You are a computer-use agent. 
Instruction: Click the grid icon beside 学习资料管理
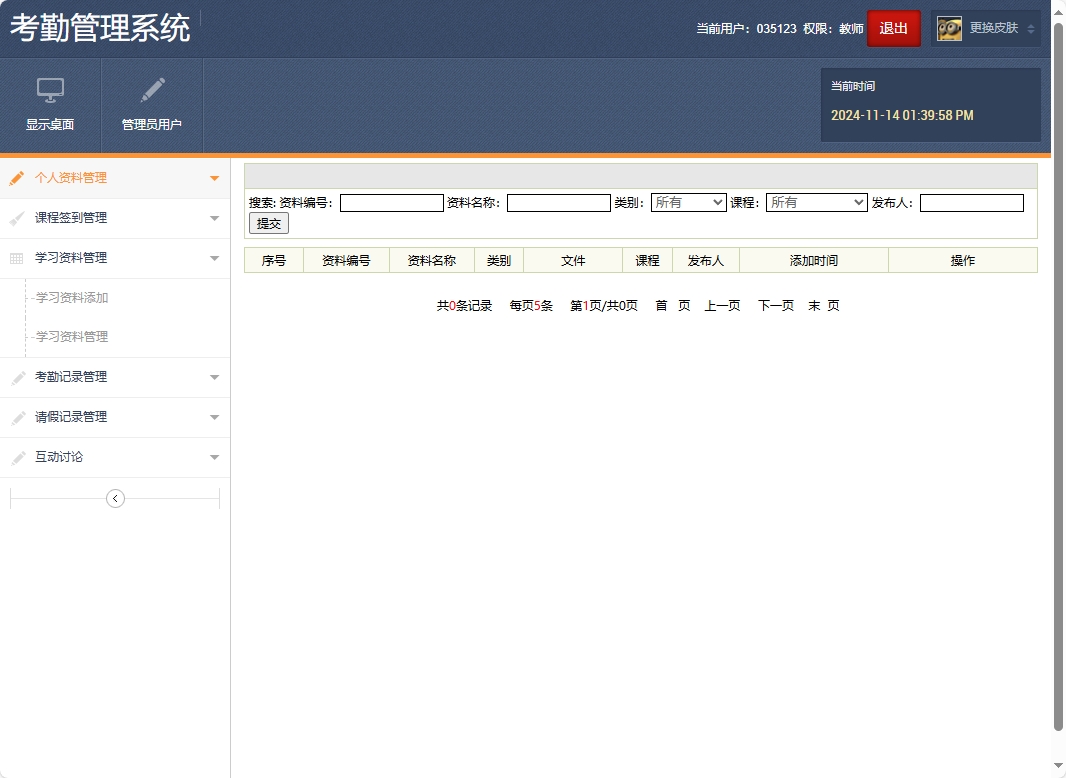coord(16,258)
